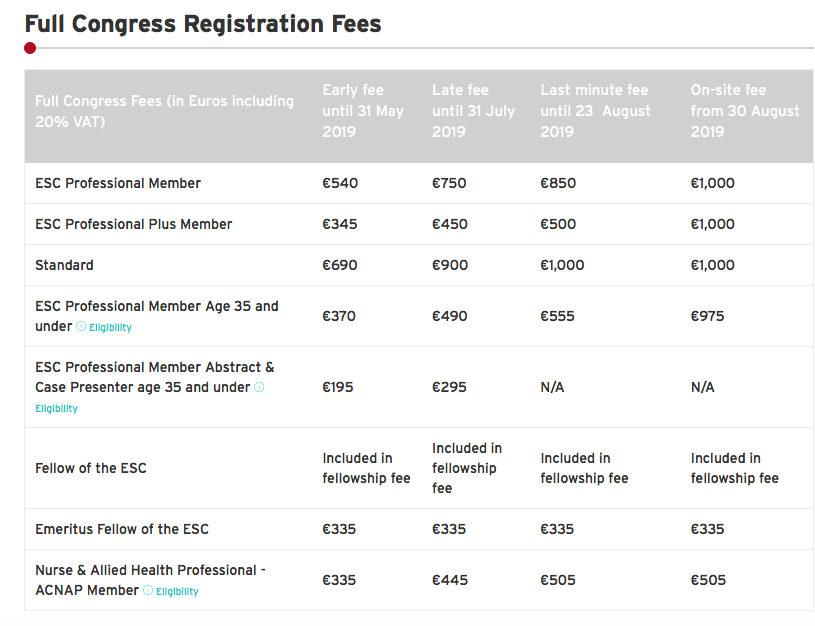Click the €195 early fee cell

[338, 387]
